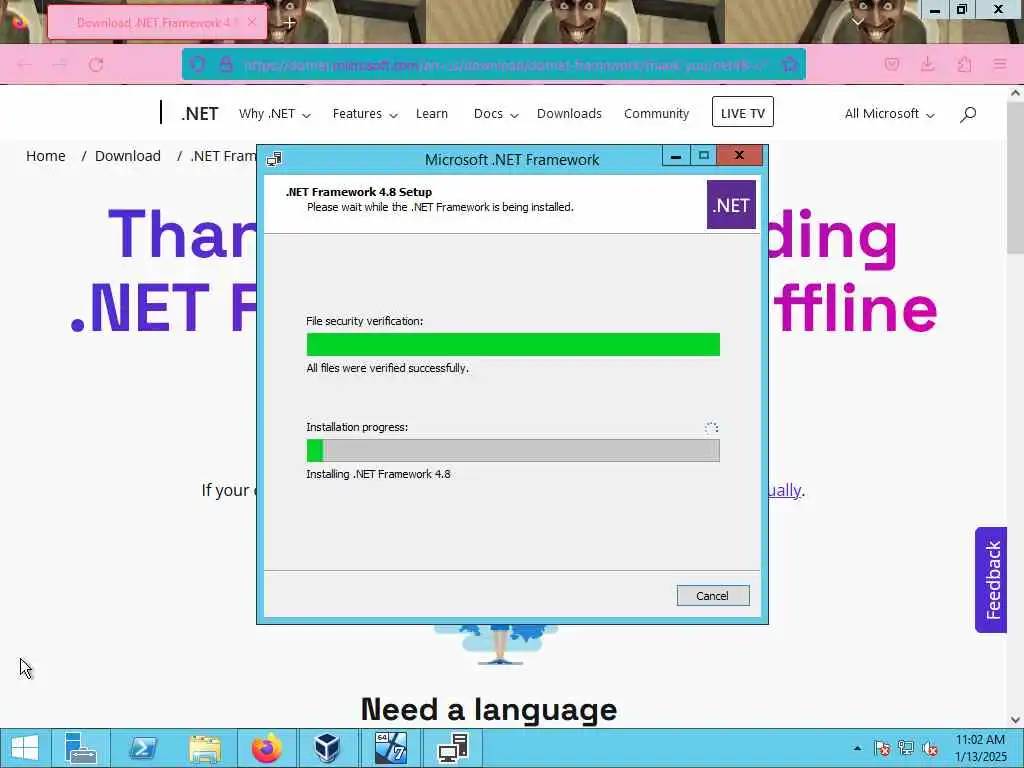Viewport: 1024px width, 768px height.
Task: Expand the All Microsoft menu
Action: (x=889, y=114)
